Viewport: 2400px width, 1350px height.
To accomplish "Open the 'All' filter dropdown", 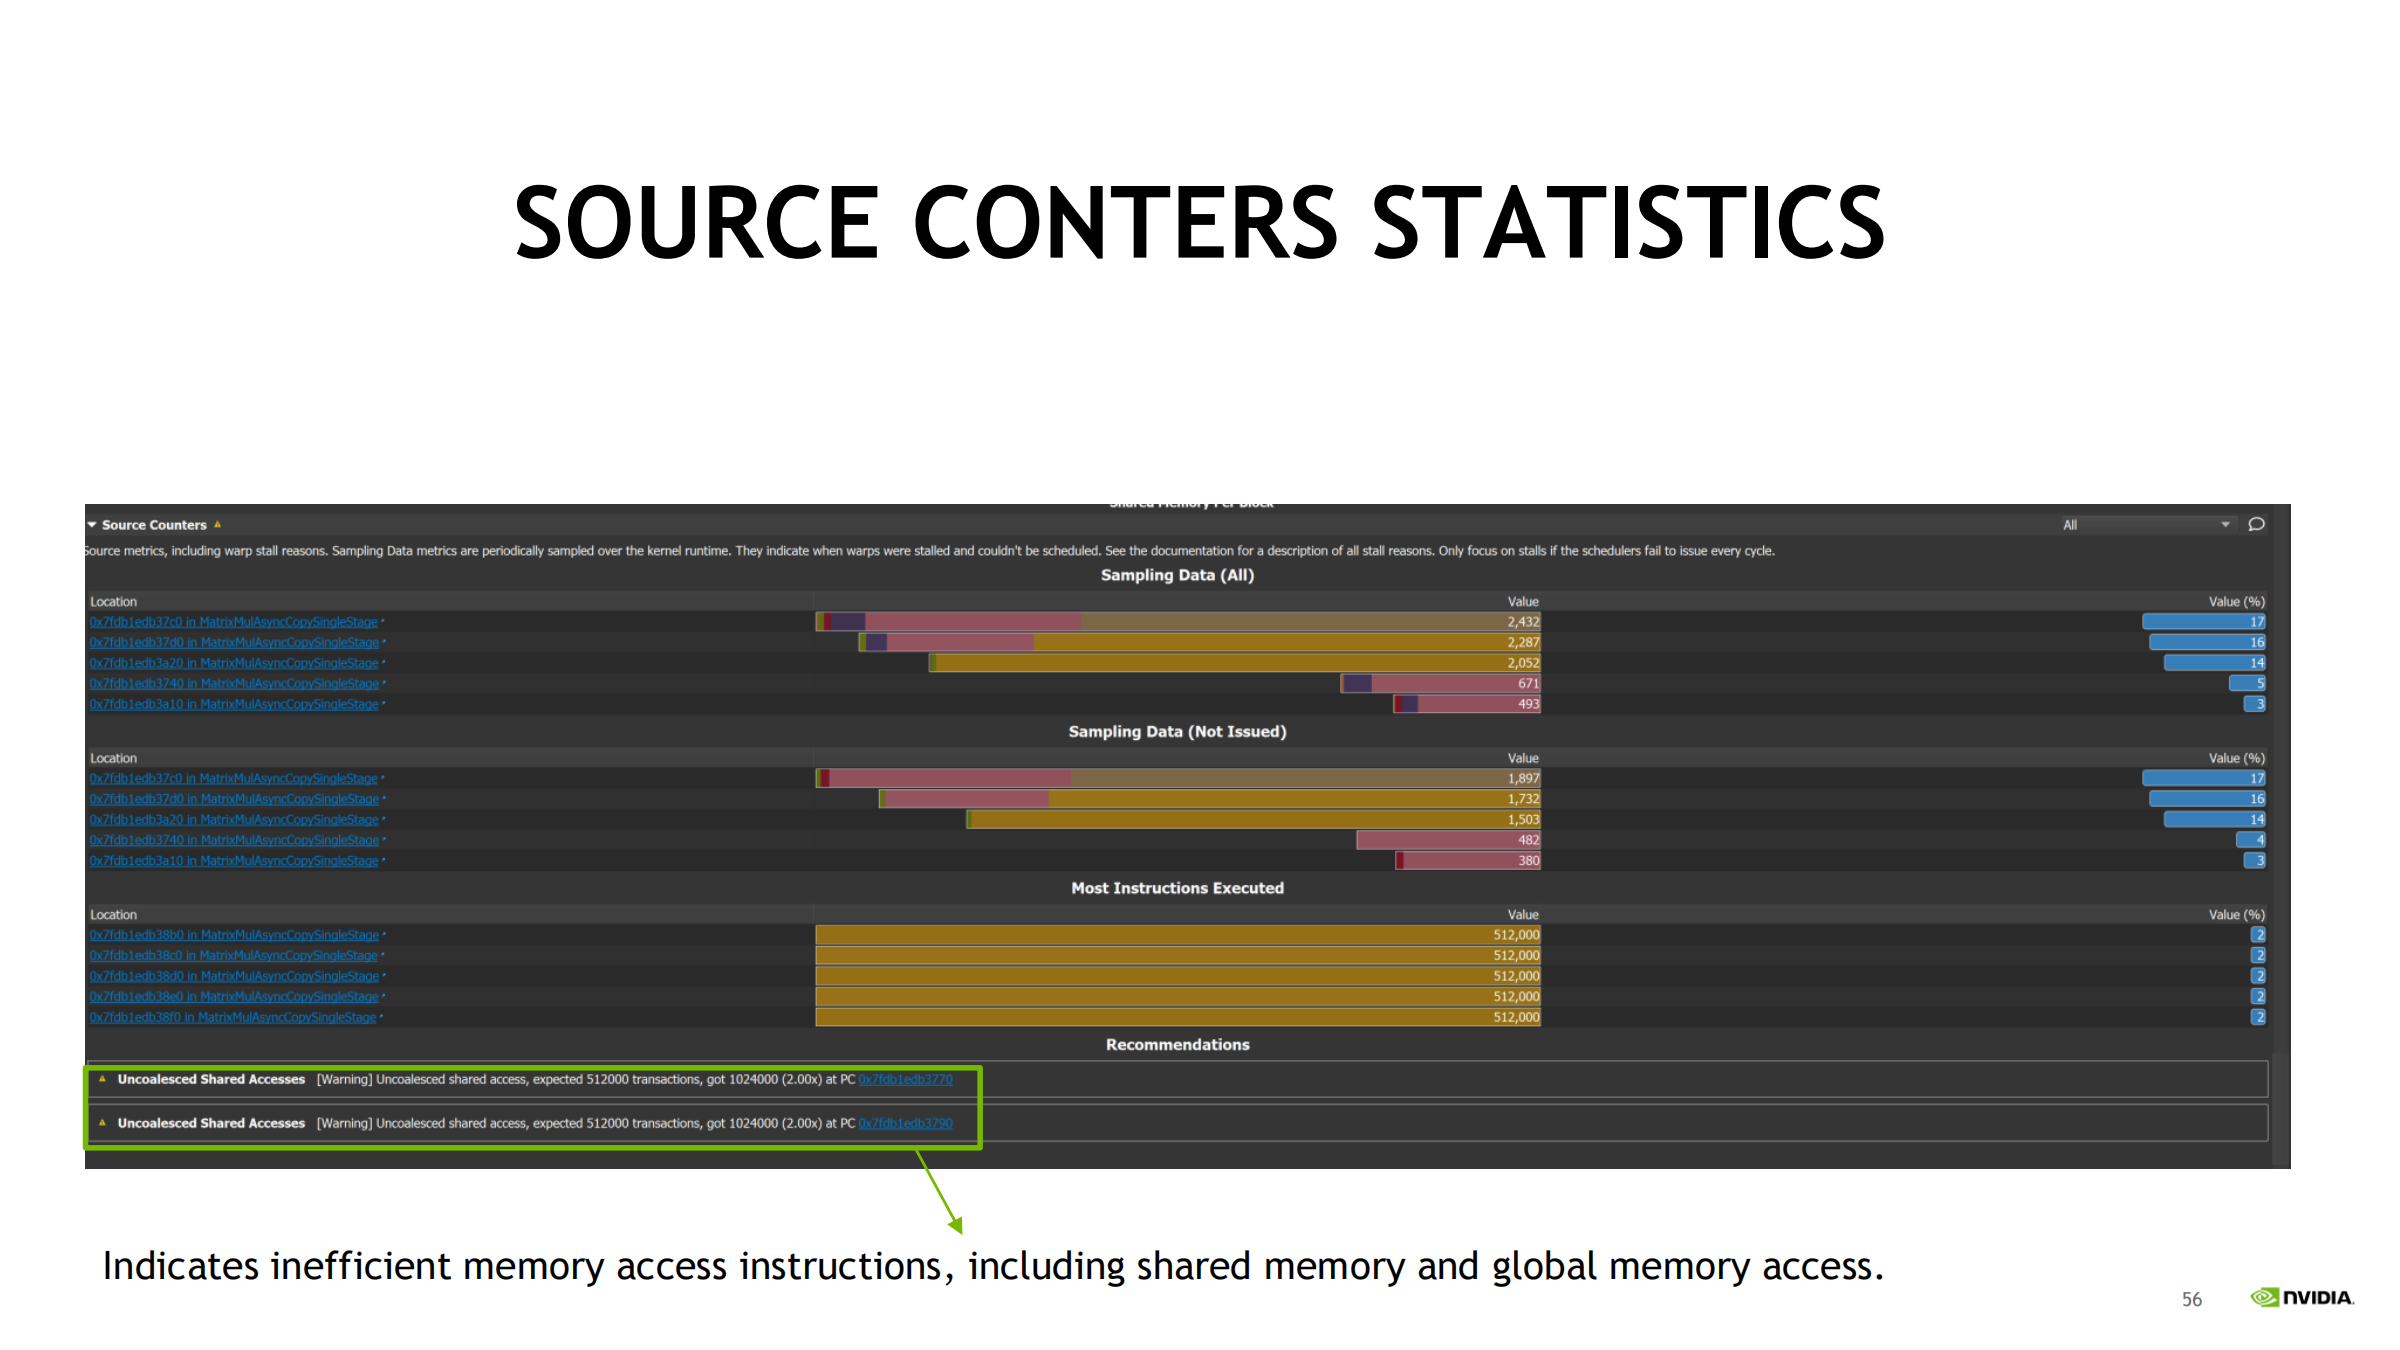I will [x=2140, y=524].
